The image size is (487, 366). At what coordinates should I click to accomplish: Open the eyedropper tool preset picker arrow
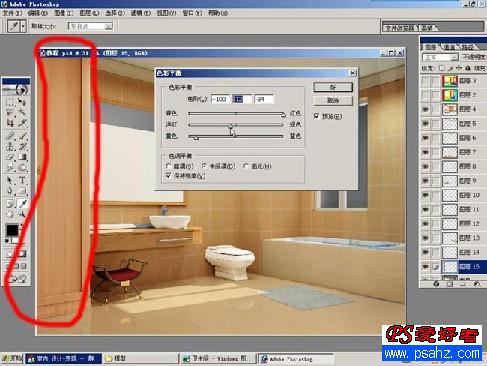click(x=23, y=26)
